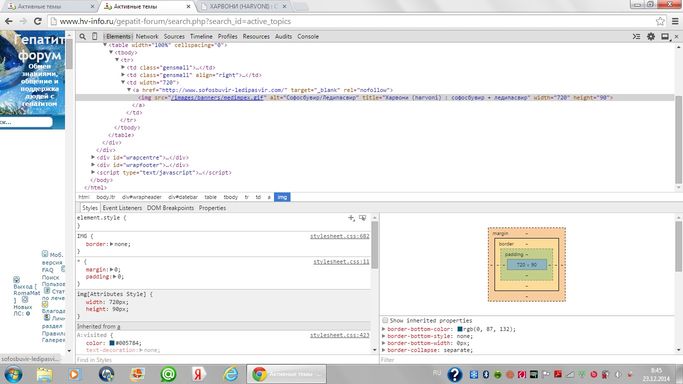
Task: Open the Profiles panel
Action: 227,37
